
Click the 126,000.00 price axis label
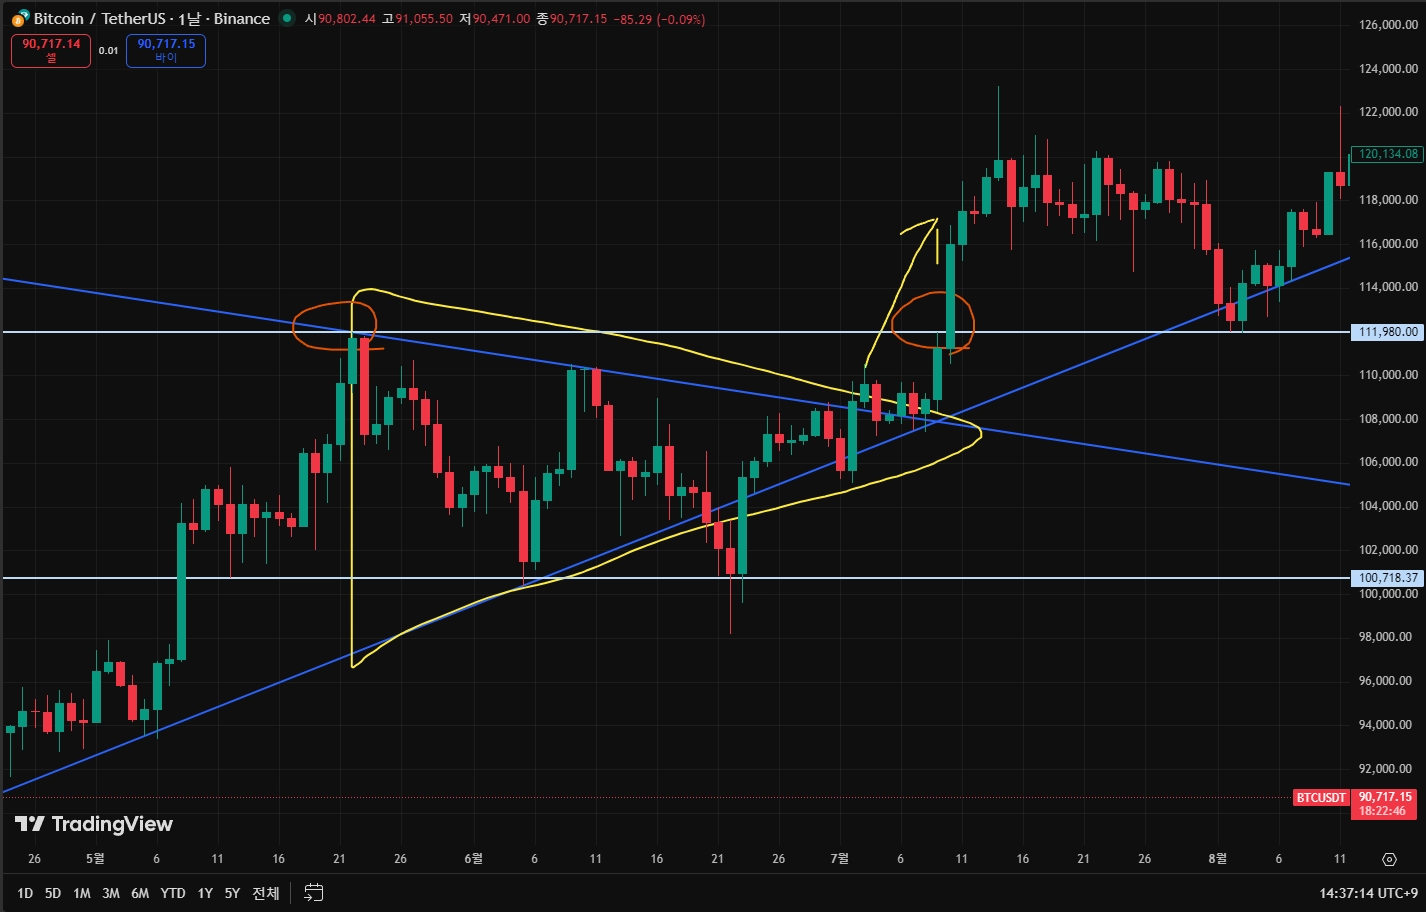coord(1388,25)
